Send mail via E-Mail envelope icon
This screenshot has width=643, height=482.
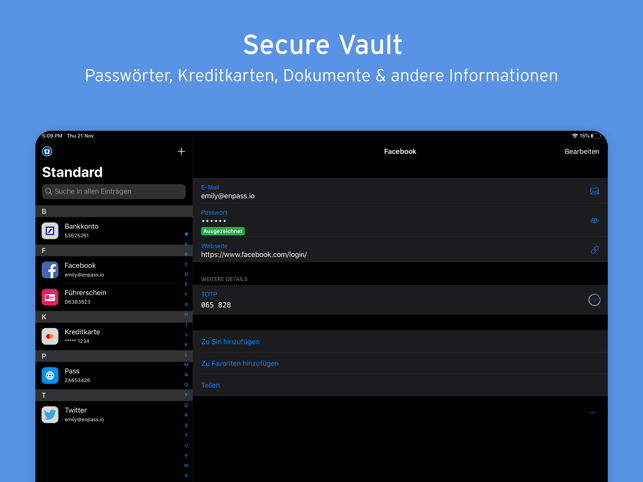594,191
